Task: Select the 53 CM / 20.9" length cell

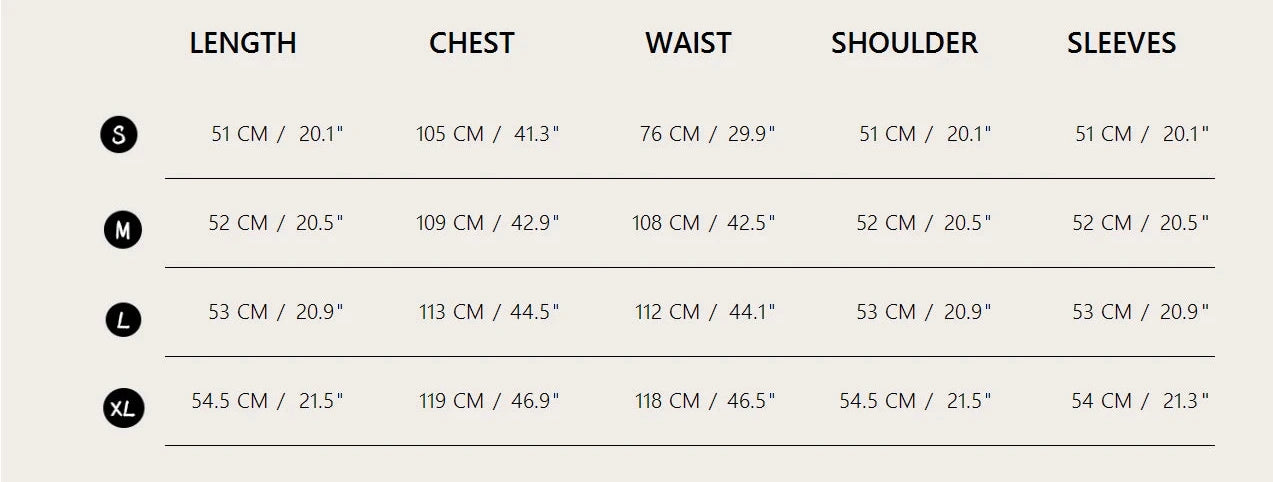Action: 276,312
